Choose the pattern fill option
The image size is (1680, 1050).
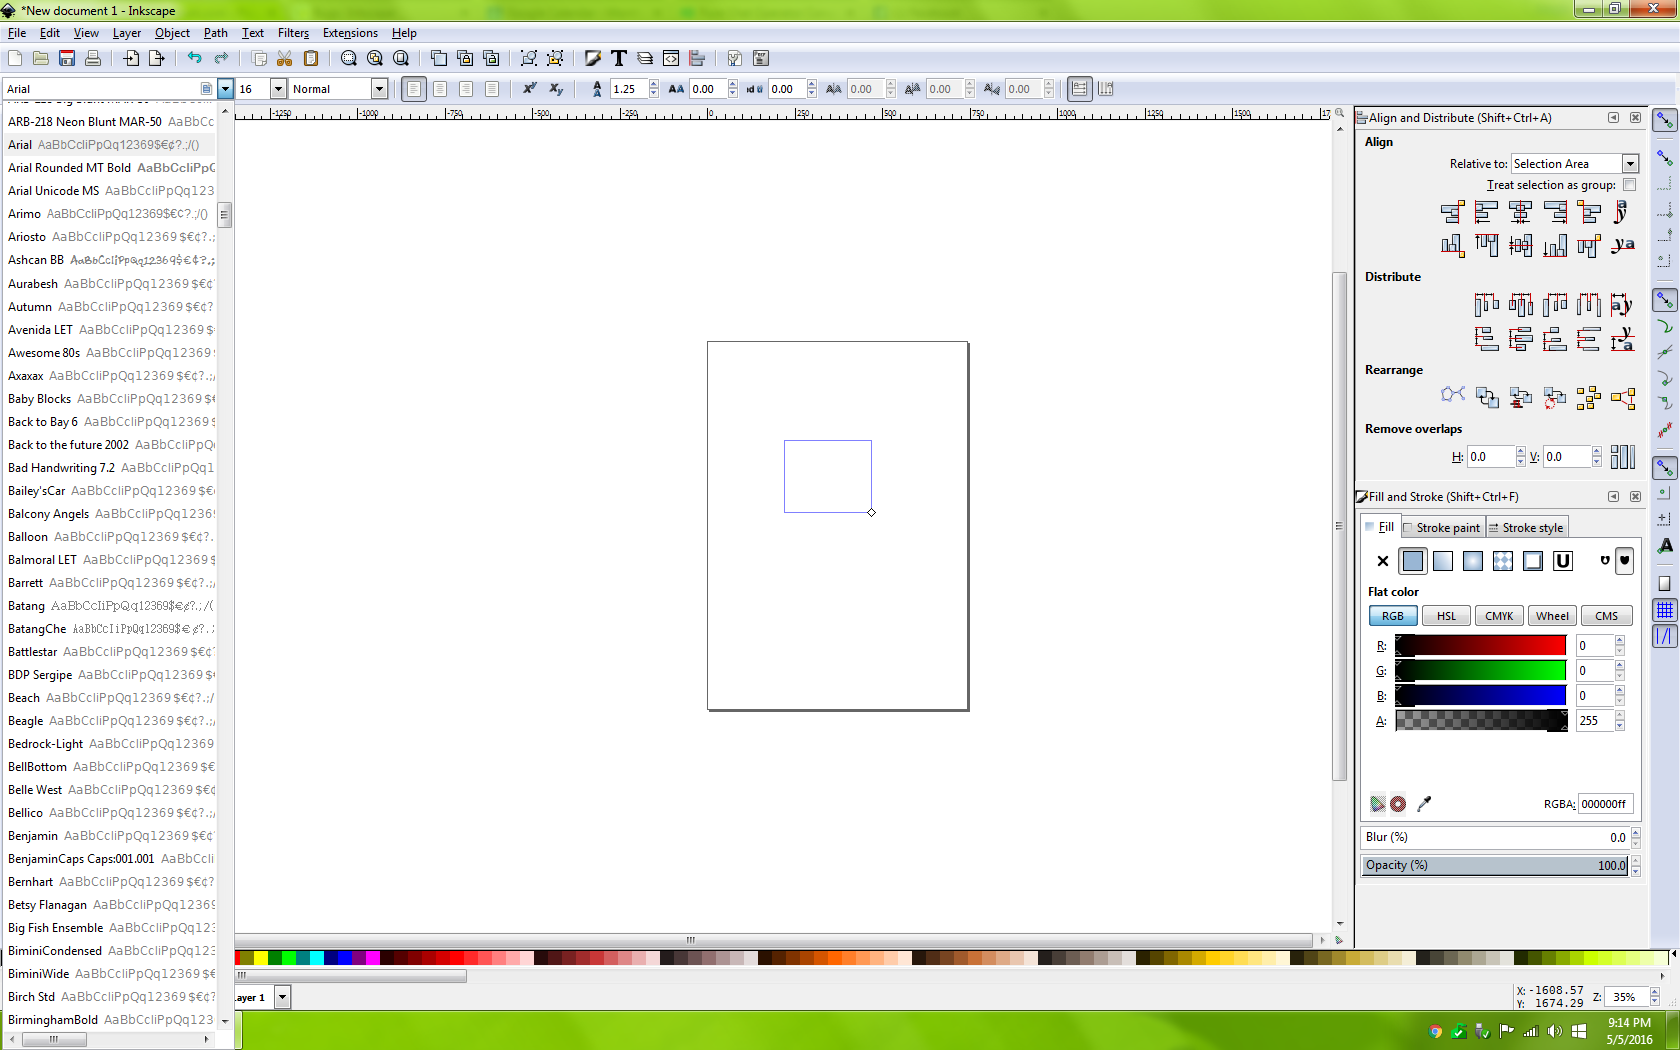pyautogui.click(x=1503, y=561)
